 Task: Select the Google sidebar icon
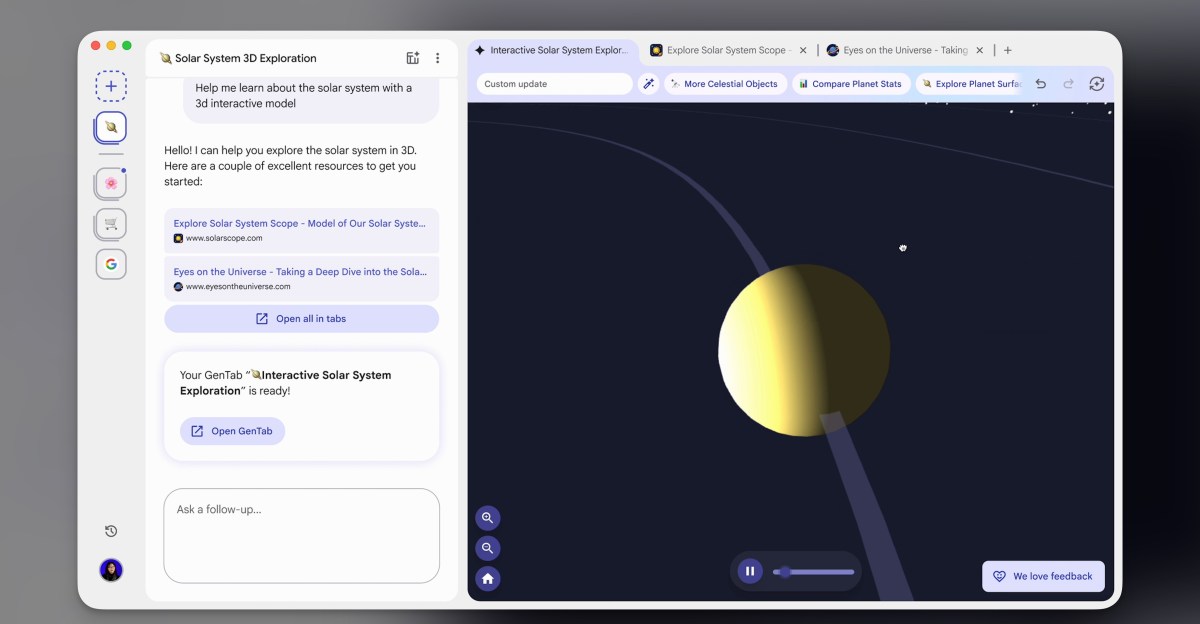coord(110,264)
